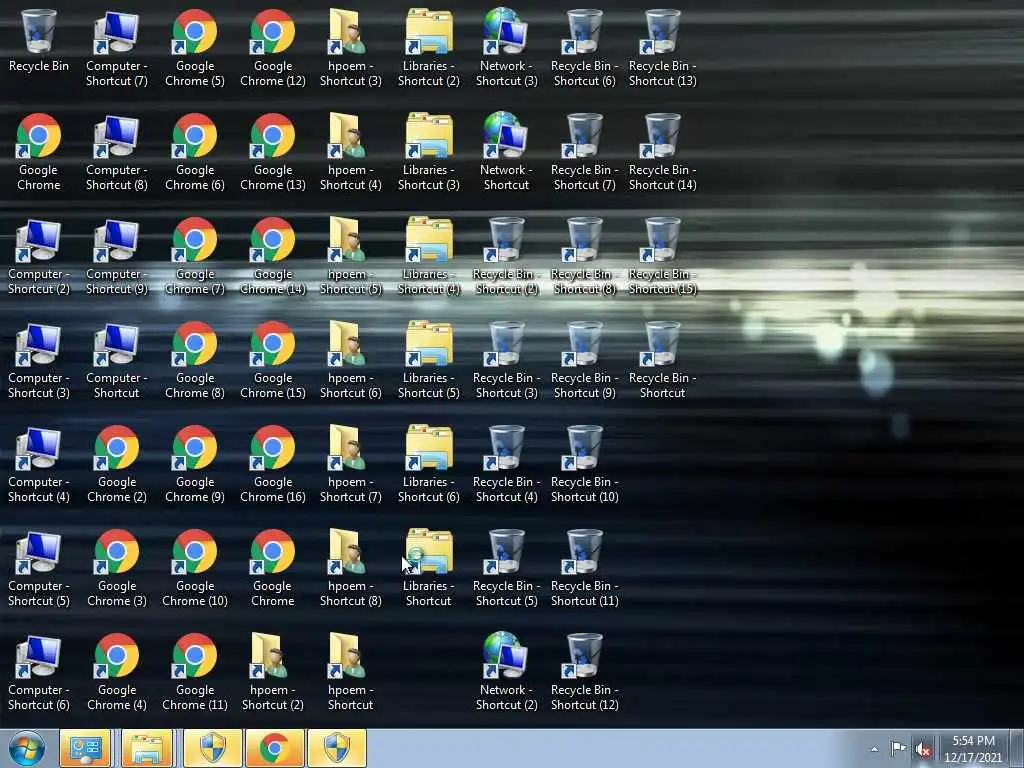This screenshot has height=768, width=1024.
Task: Select hpoem - Shortcut (6) folder
Action: [351, 360]
